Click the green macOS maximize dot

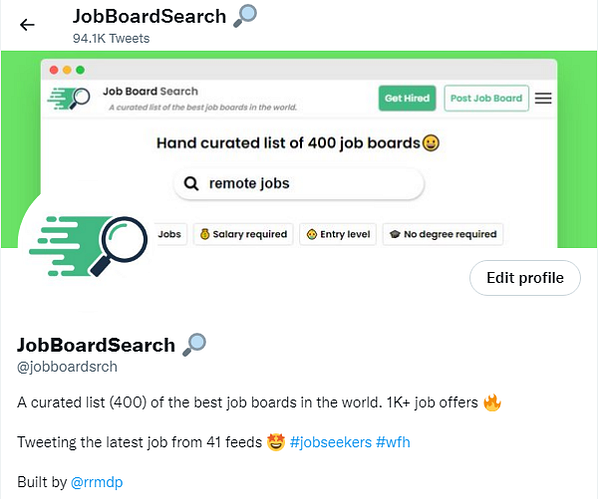pyautogui.click(x=80, y=70)
